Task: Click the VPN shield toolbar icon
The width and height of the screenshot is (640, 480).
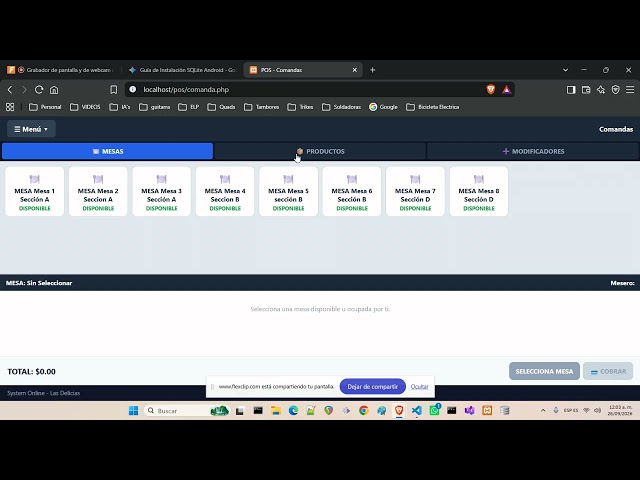Action: (616, 90)
